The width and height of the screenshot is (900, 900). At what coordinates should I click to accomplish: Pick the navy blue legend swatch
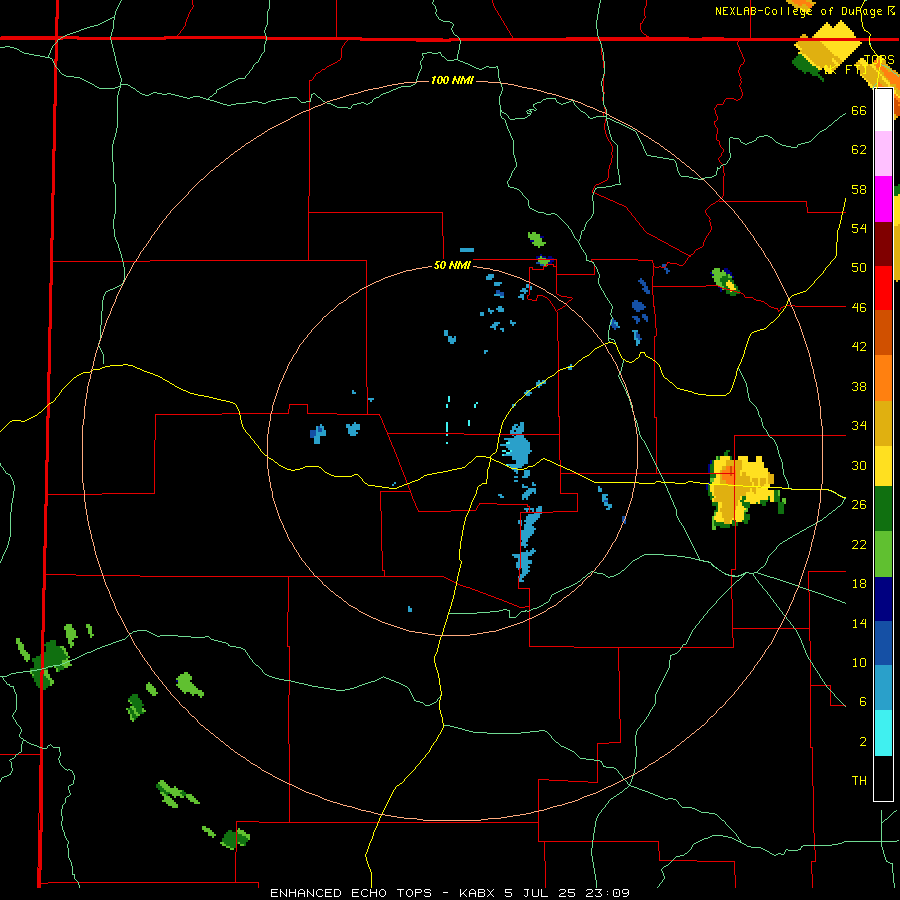click(x=883, y=599)
